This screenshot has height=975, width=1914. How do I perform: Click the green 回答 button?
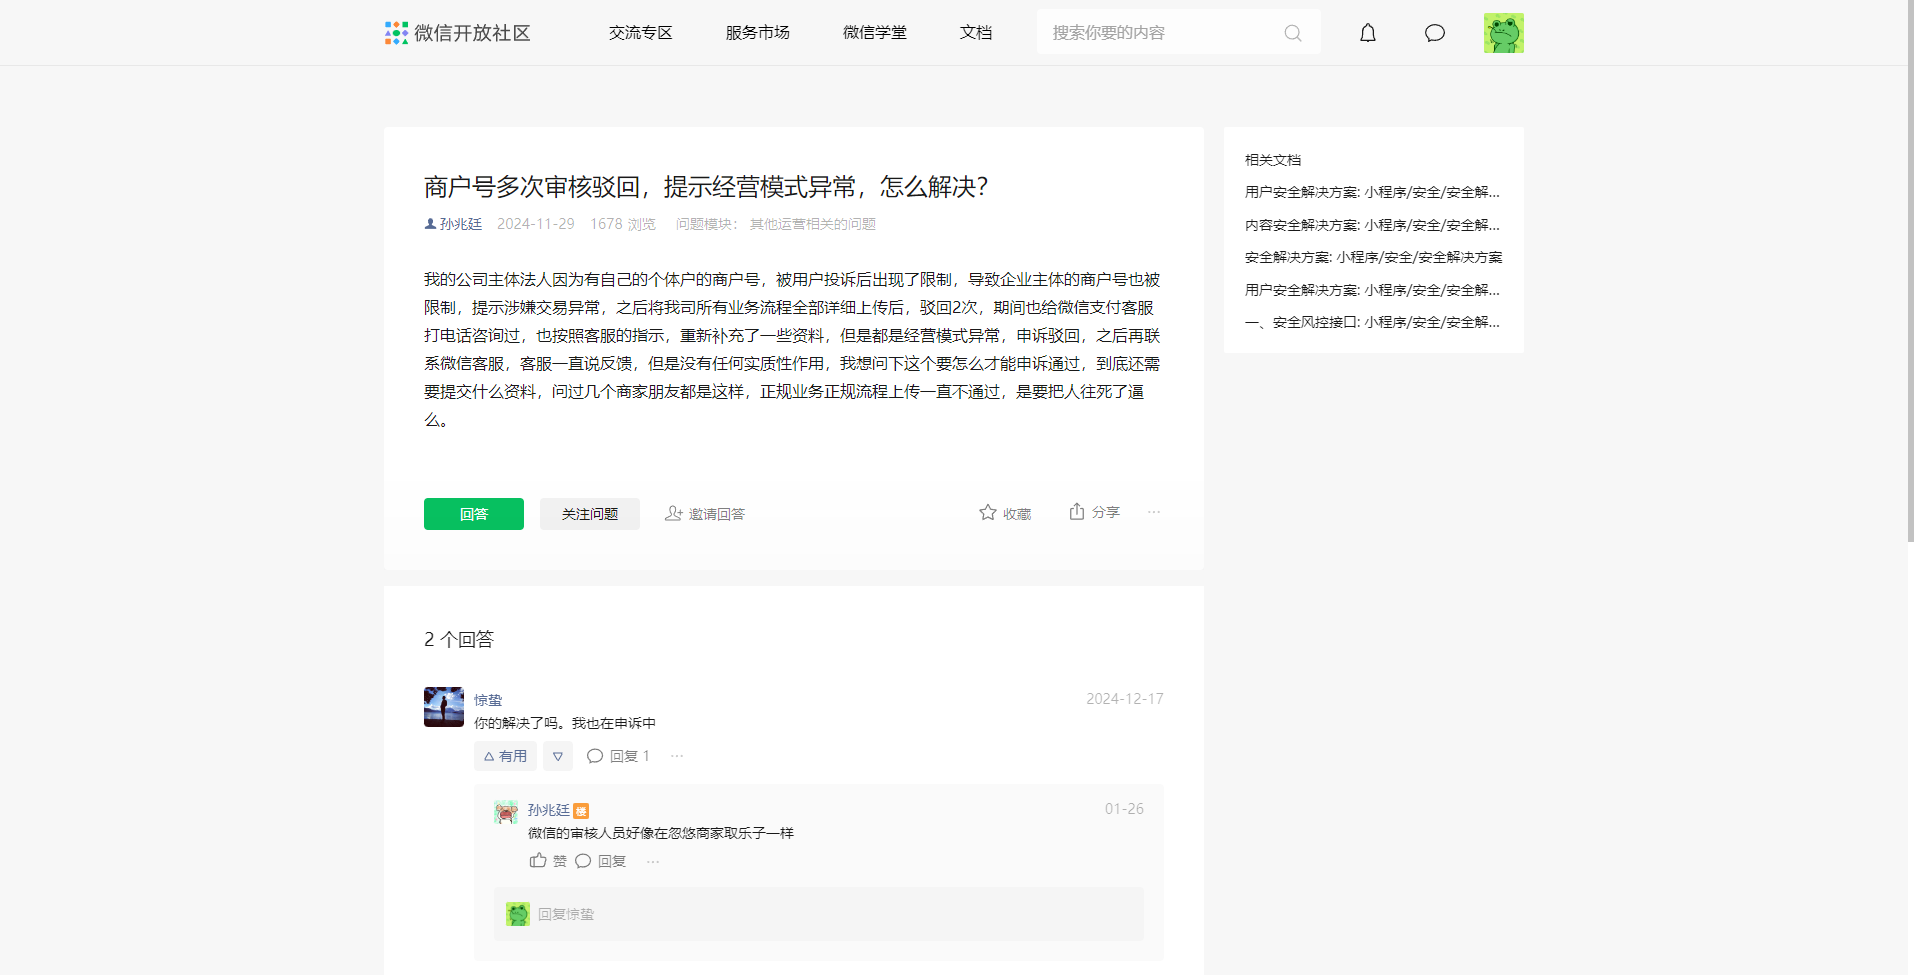tap(474, 514)
